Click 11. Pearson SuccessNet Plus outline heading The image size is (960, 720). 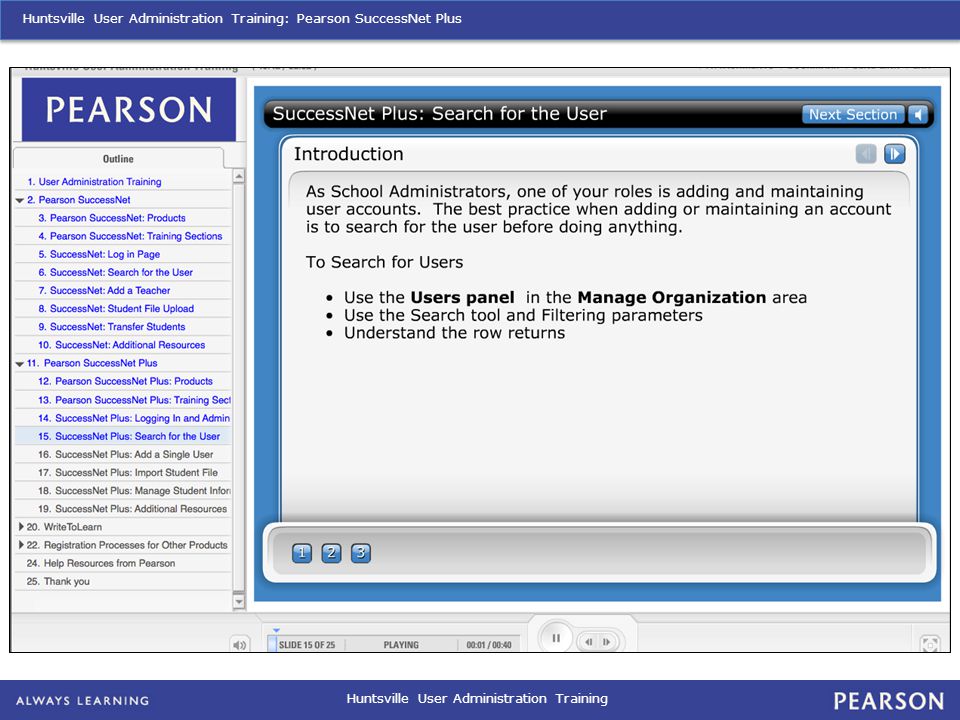pos(92,364)
